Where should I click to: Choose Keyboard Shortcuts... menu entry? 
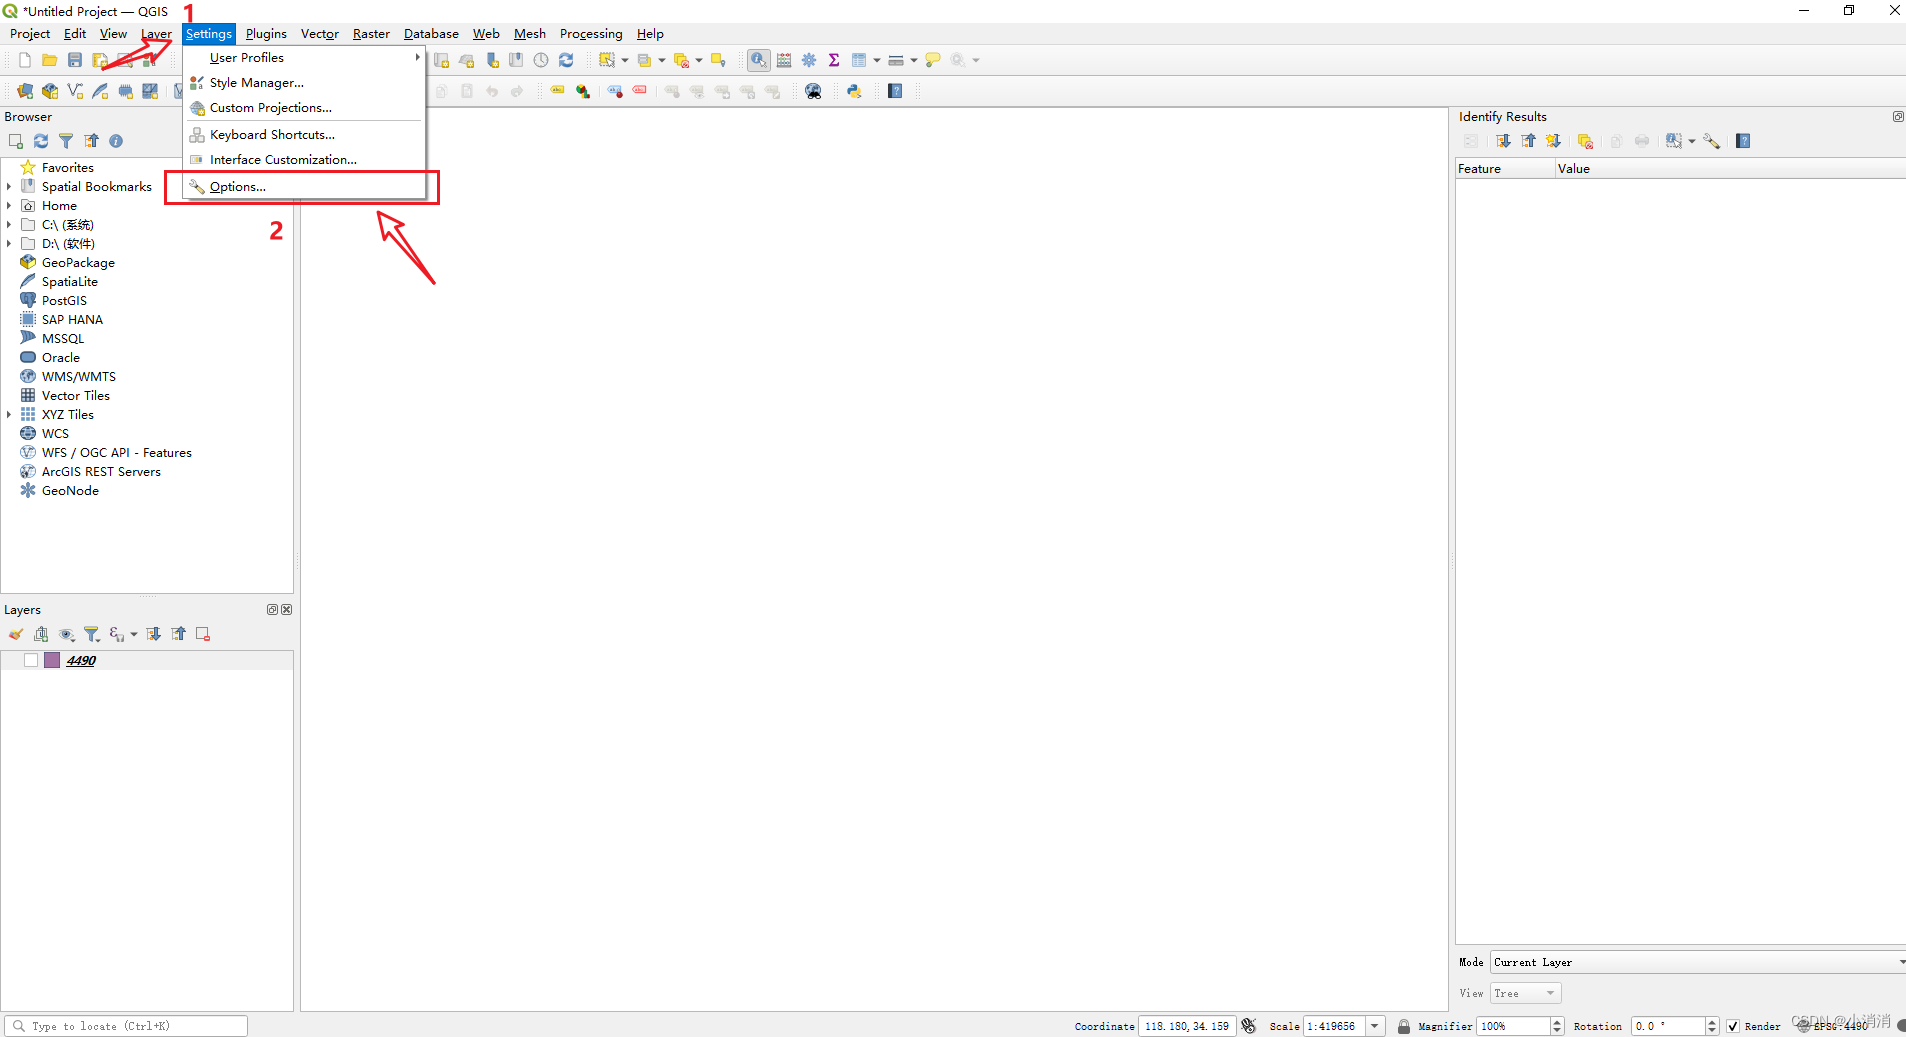(x=305, y=135)
